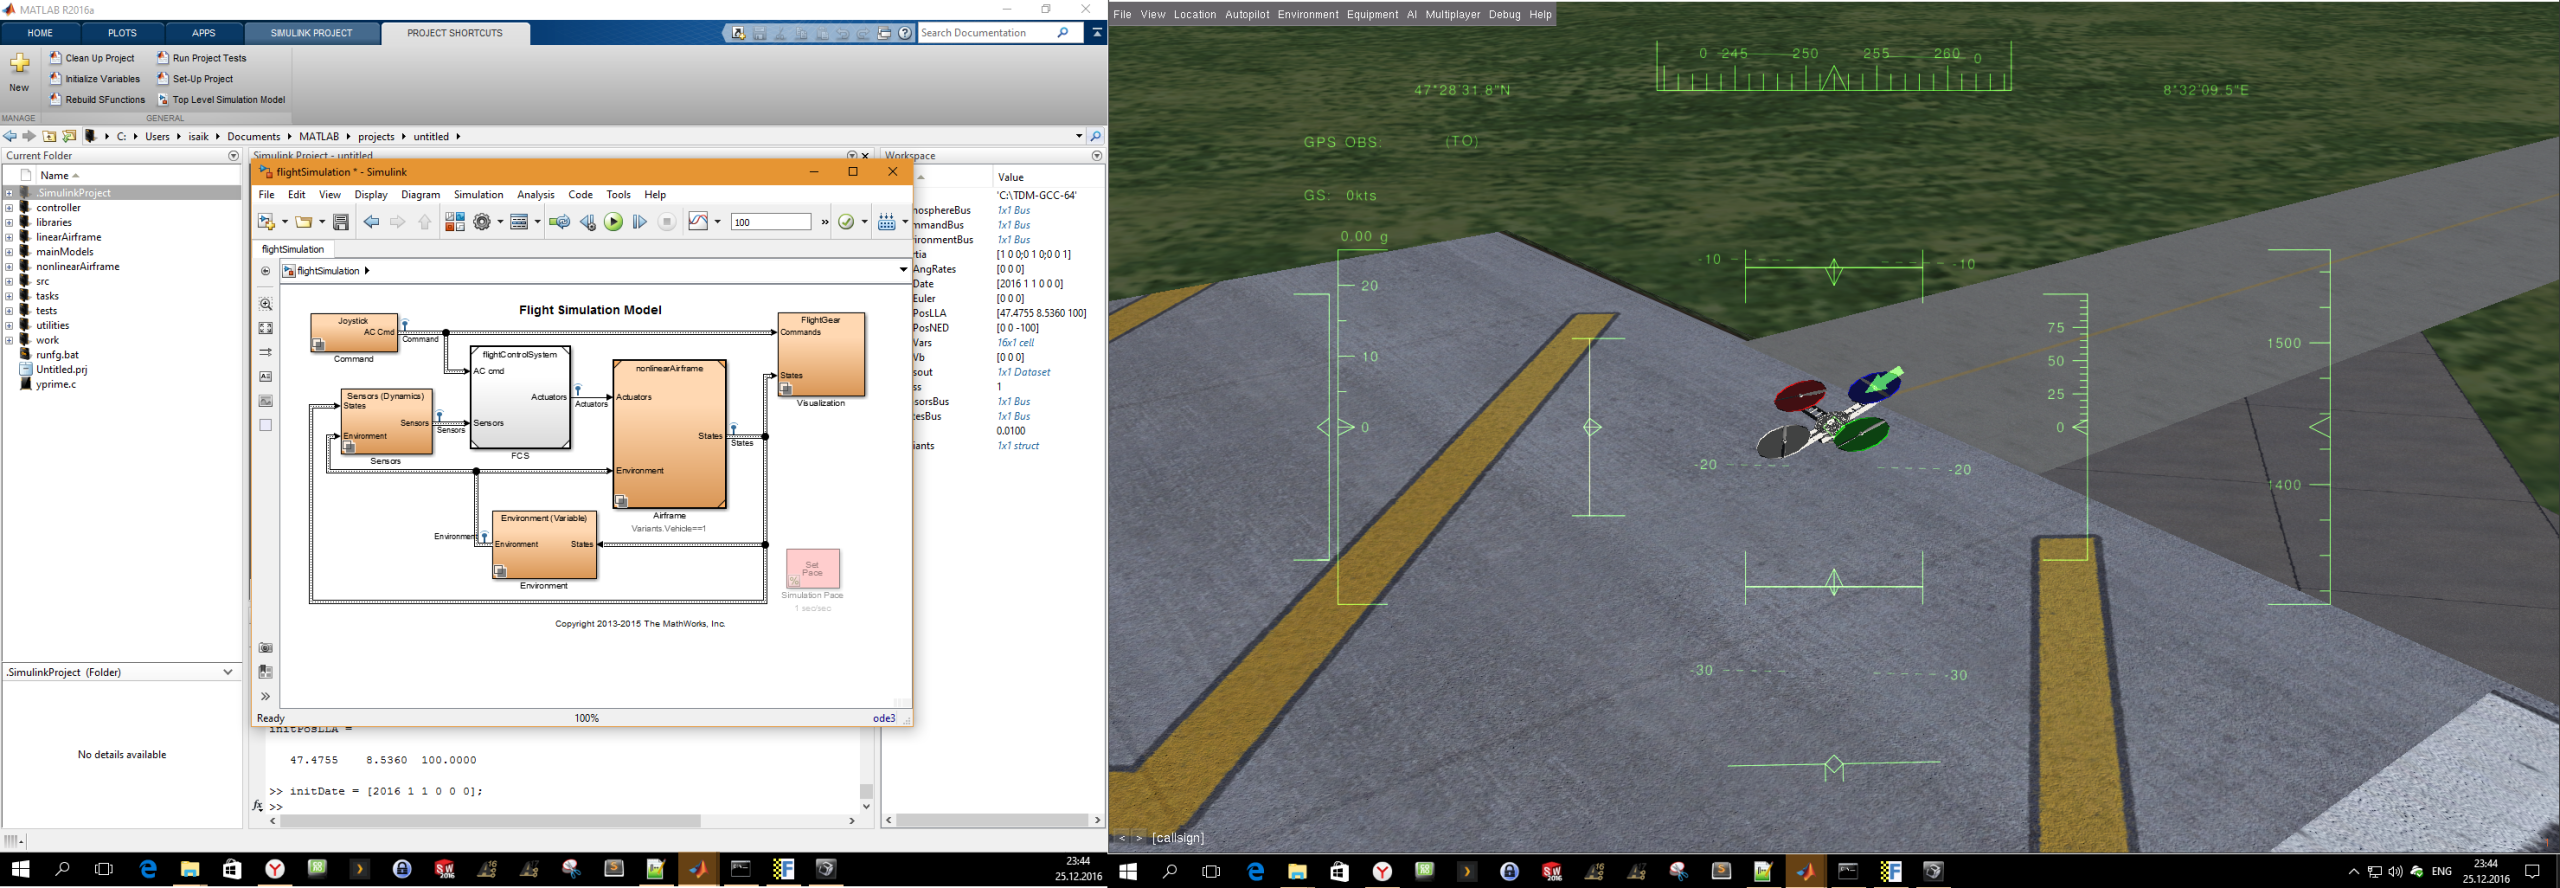Click the Rebuild SFunctions shortcut
The image size is (2560, 888).
tap(97, 100)
